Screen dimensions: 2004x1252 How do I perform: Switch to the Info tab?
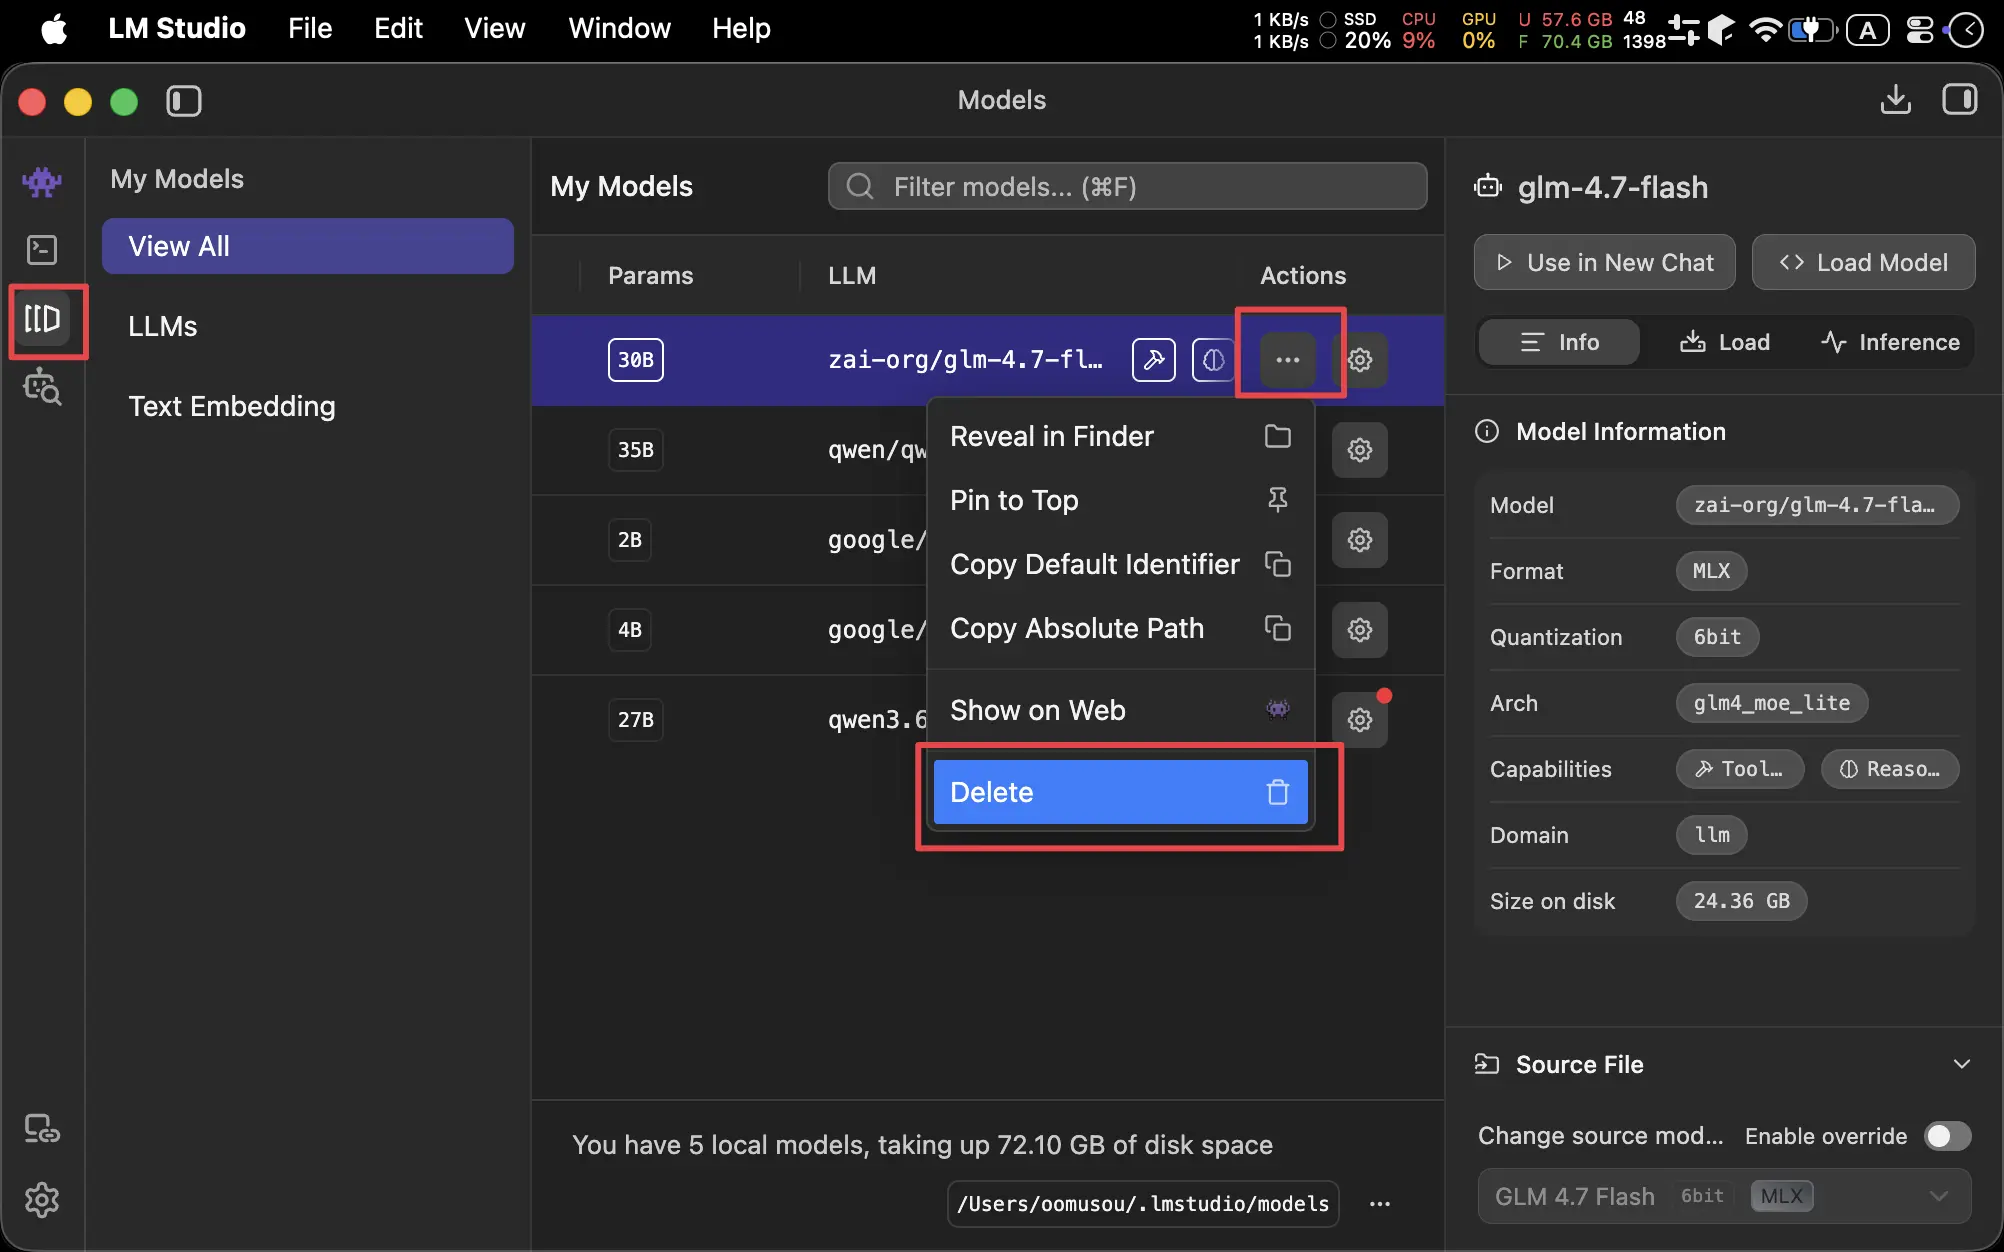(x=1559, y=342)
